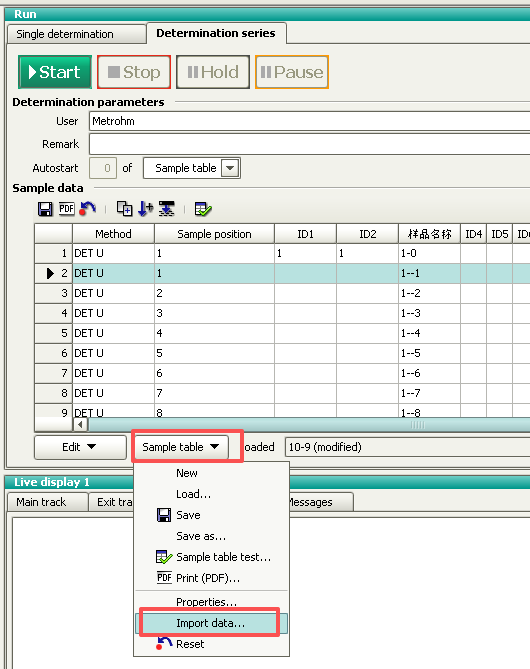Click the PDF print icon in Sample data toolbar
This screenshot has height=669, width=530.
(x=67, y=209)
